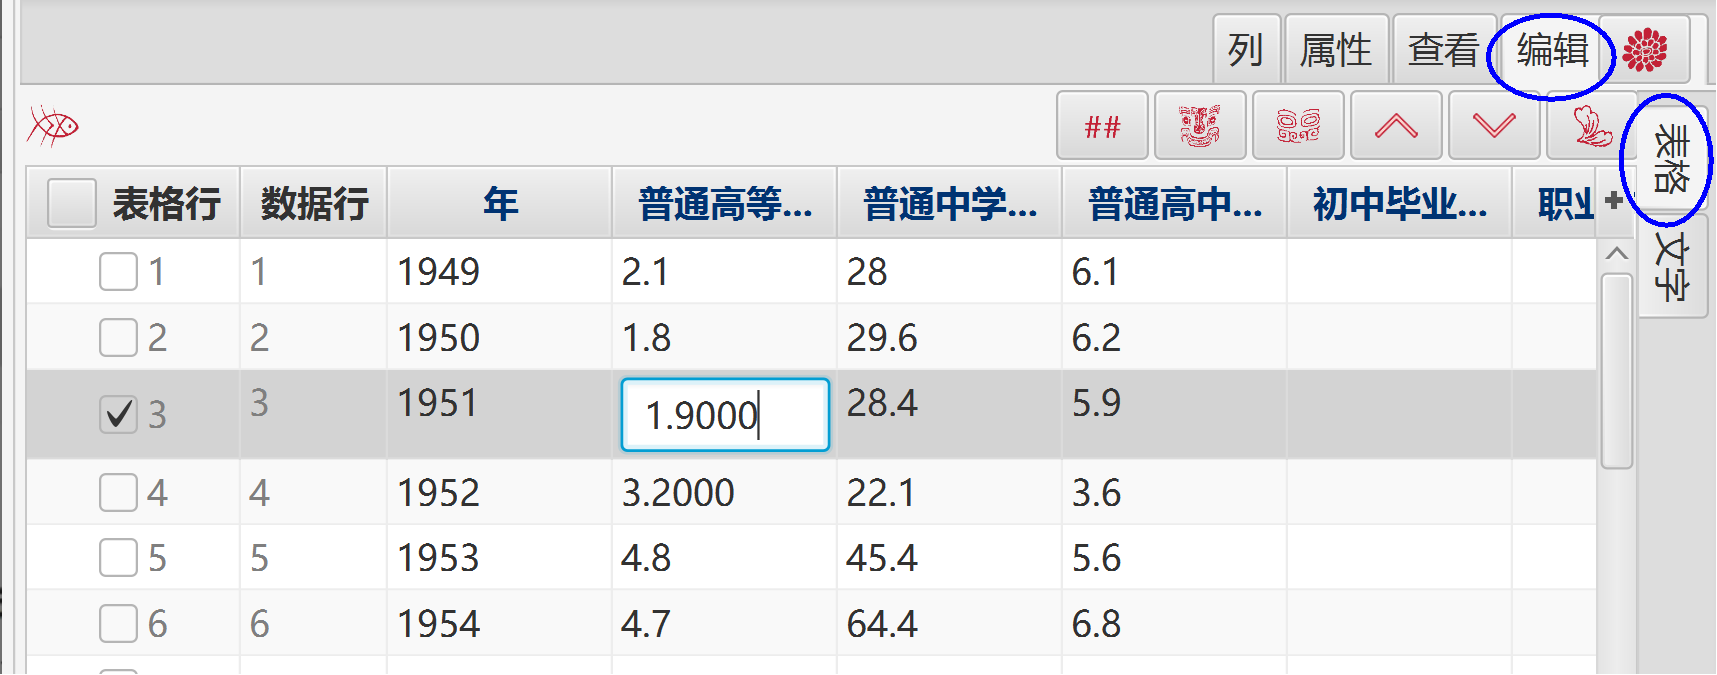
Task: Click the red swan icon button
Action: click(1590, 126)
